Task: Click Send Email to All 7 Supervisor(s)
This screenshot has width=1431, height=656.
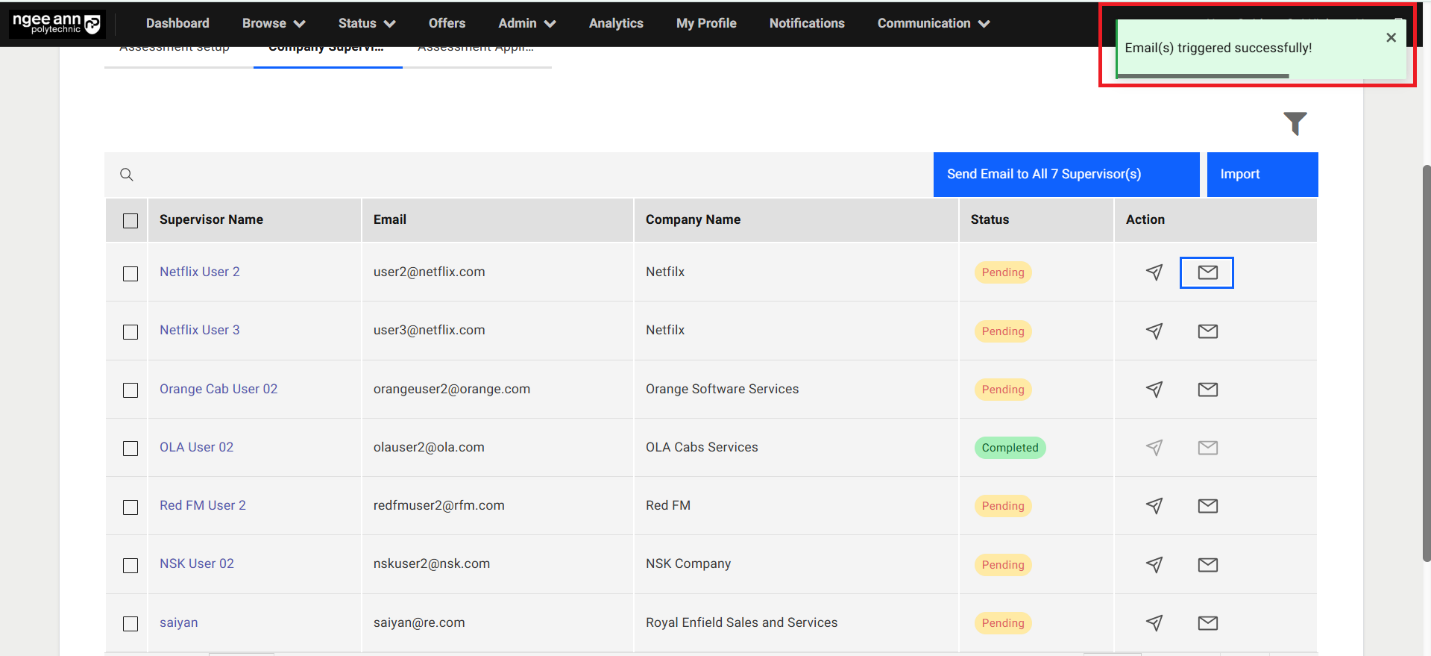Action: coord(1066,174)
